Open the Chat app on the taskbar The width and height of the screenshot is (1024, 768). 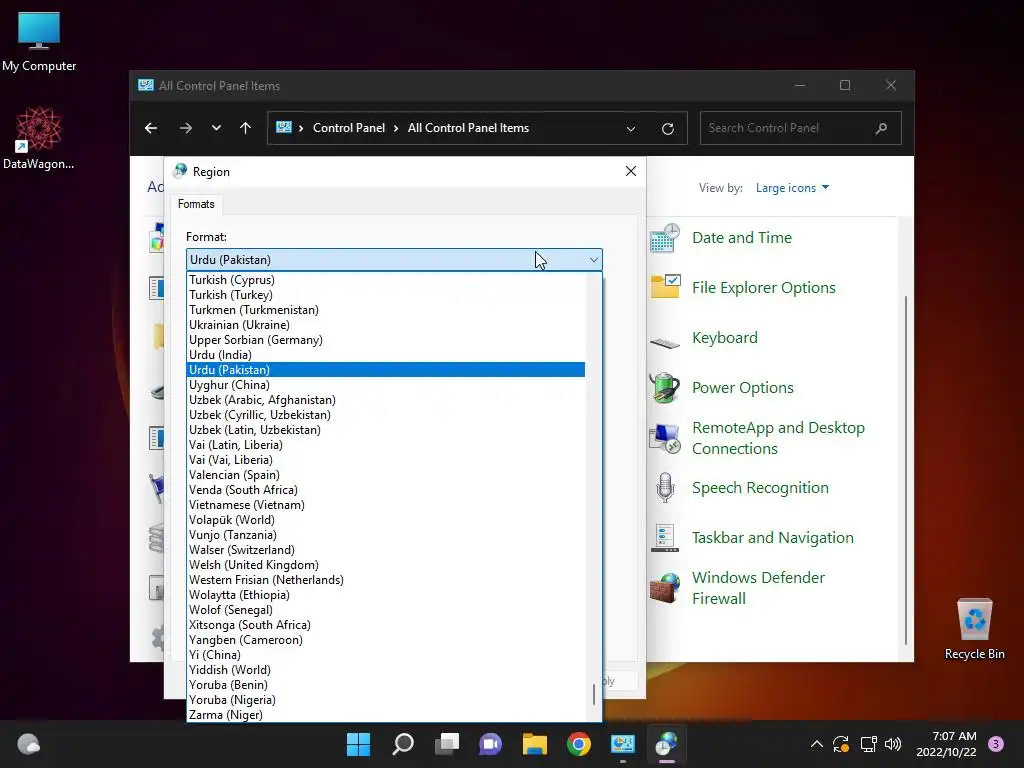pyautogui.click(x=490, y=744)
